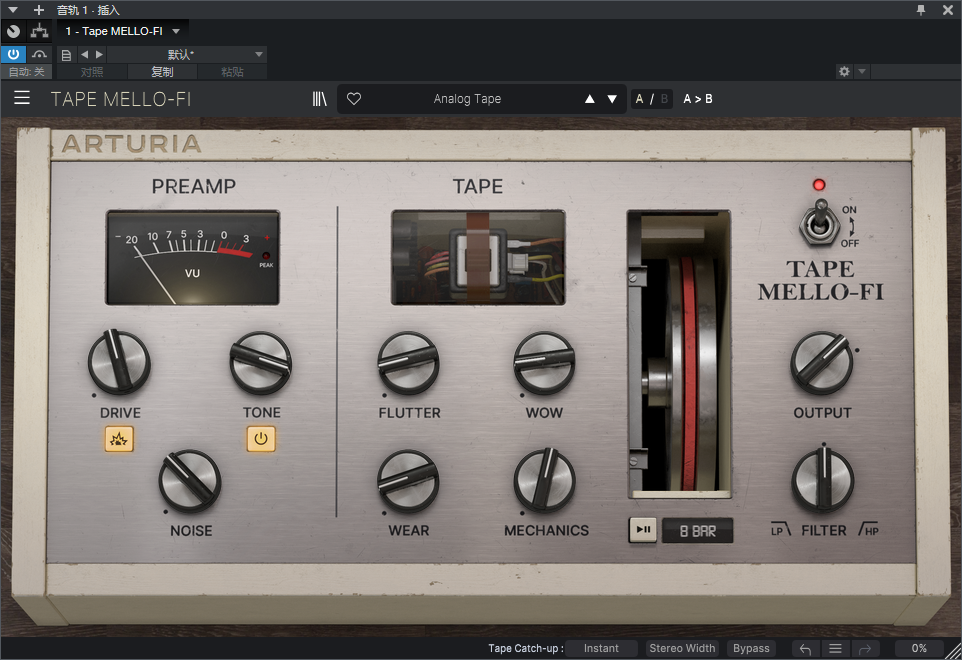Image resolution: width=962 pixels, height=660 pixels.
Task: Click the 0% CPU meter
Action: click(x=918, y=648)
